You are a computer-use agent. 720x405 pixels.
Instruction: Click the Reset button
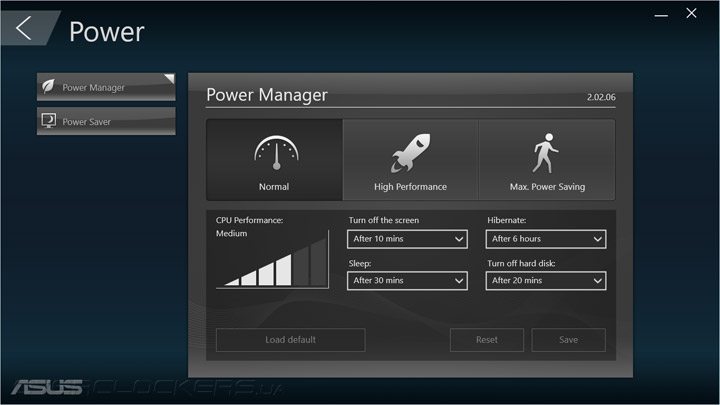pos(487,340)
